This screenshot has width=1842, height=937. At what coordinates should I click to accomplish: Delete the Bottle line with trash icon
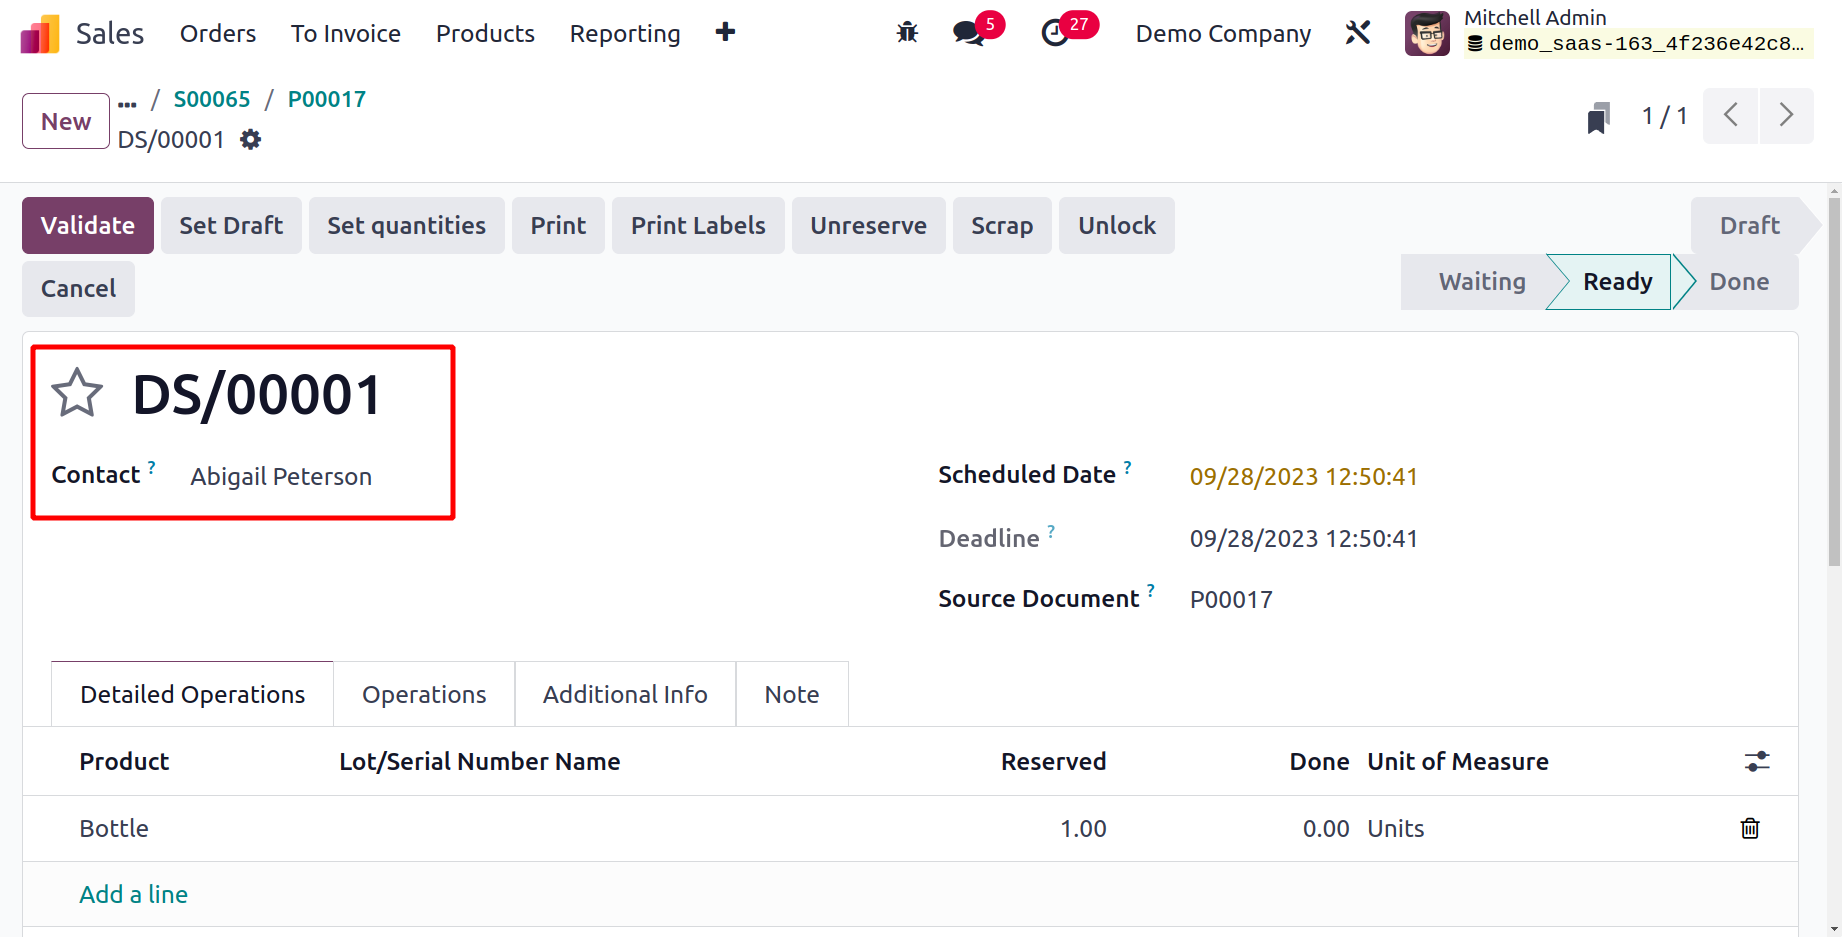(1749, 828)
